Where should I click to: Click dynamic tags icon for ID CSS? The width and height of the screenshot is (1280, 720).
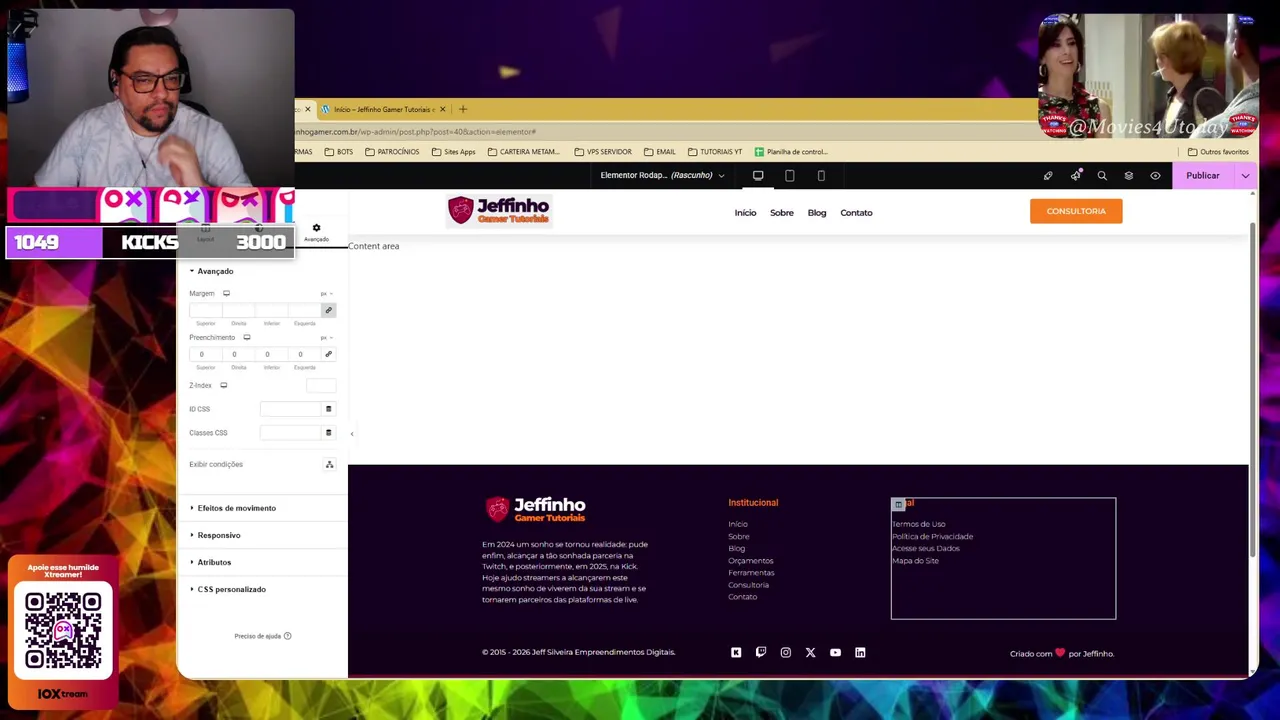pos(328,409)
